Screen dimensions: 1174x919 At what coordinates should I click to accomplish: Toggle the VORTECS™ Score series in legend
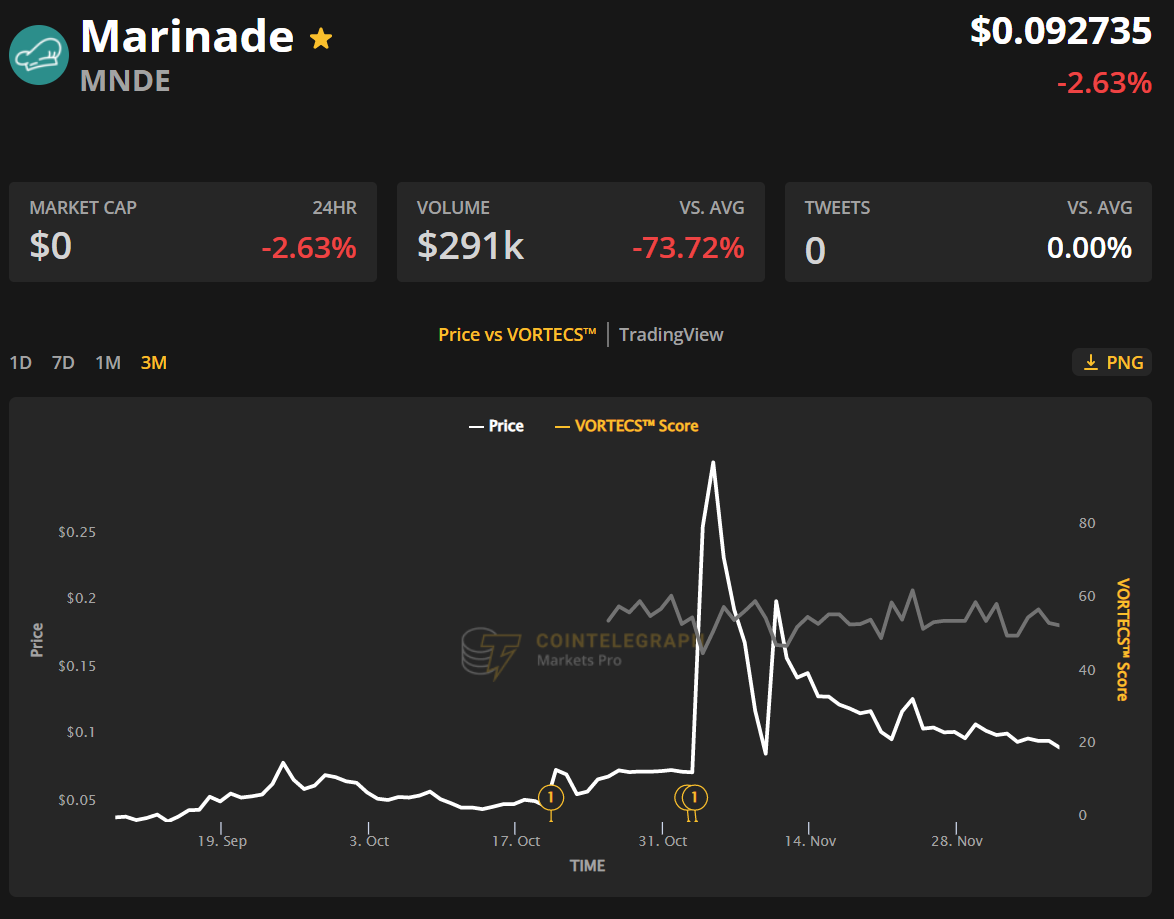click(626, 426)
